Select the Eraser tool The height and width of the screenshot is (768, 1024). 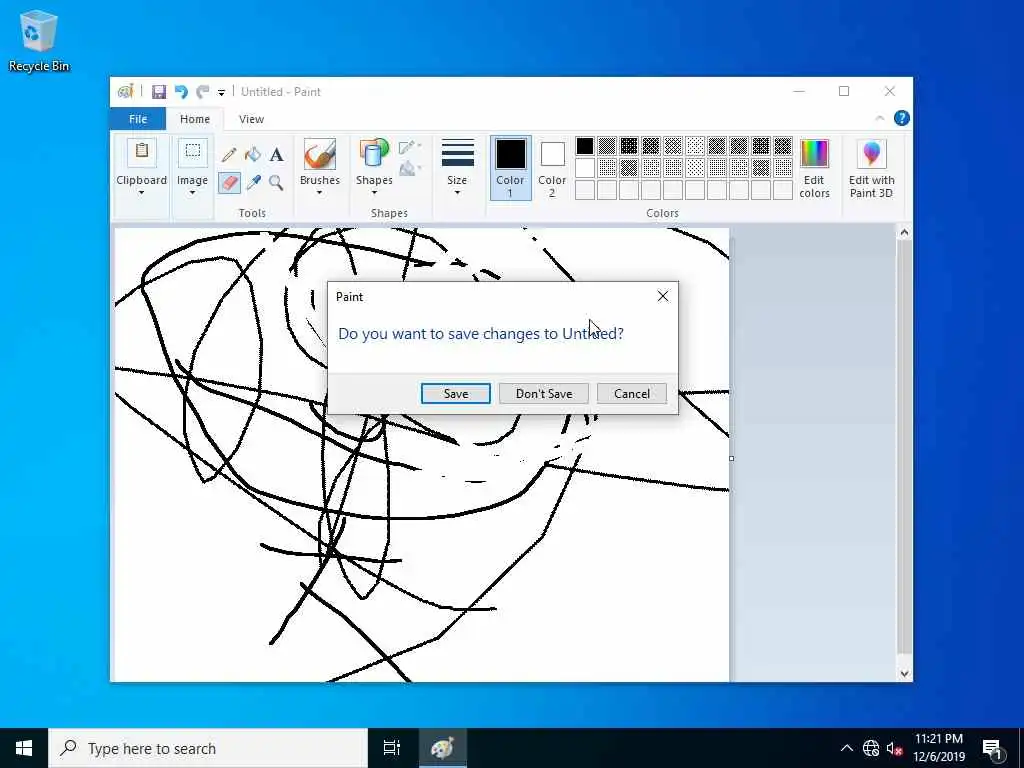click(x=229, y=182)
